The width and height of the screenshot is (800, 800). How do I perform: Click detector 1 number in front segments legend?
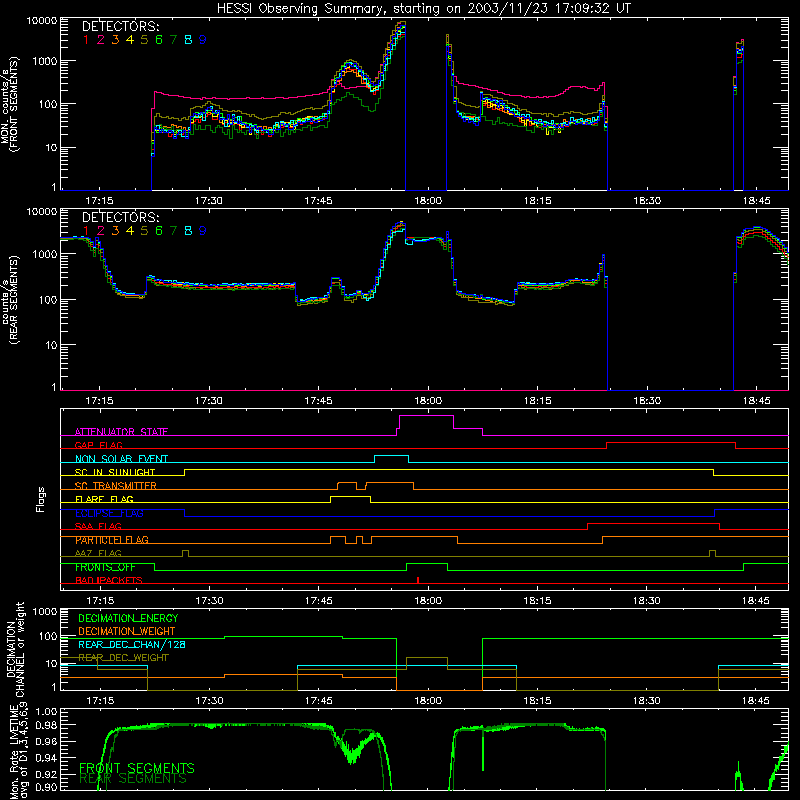click(86, 39)
